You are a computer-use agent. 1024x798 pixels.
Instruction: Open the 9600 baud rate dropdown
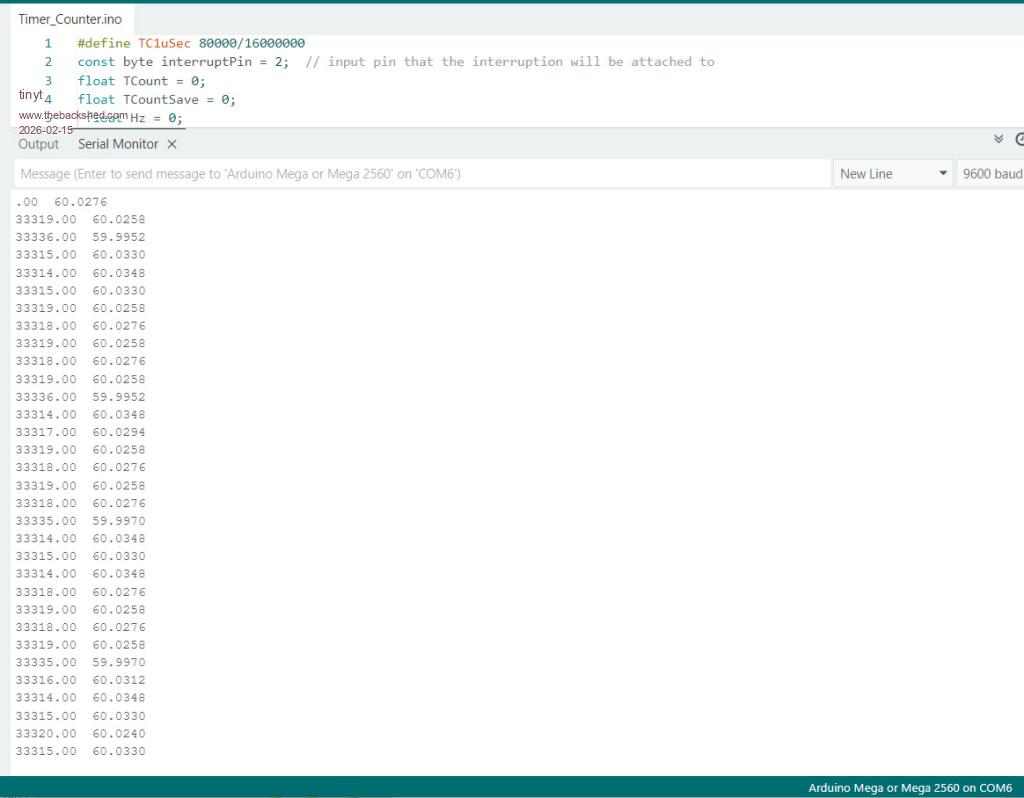point(990,174)
